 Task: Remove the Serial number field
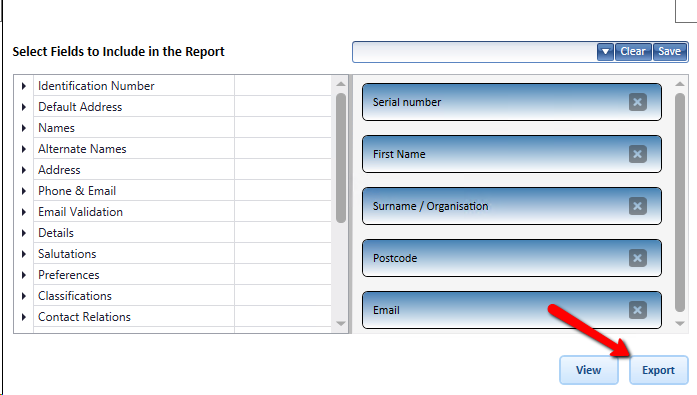point(637,102)
